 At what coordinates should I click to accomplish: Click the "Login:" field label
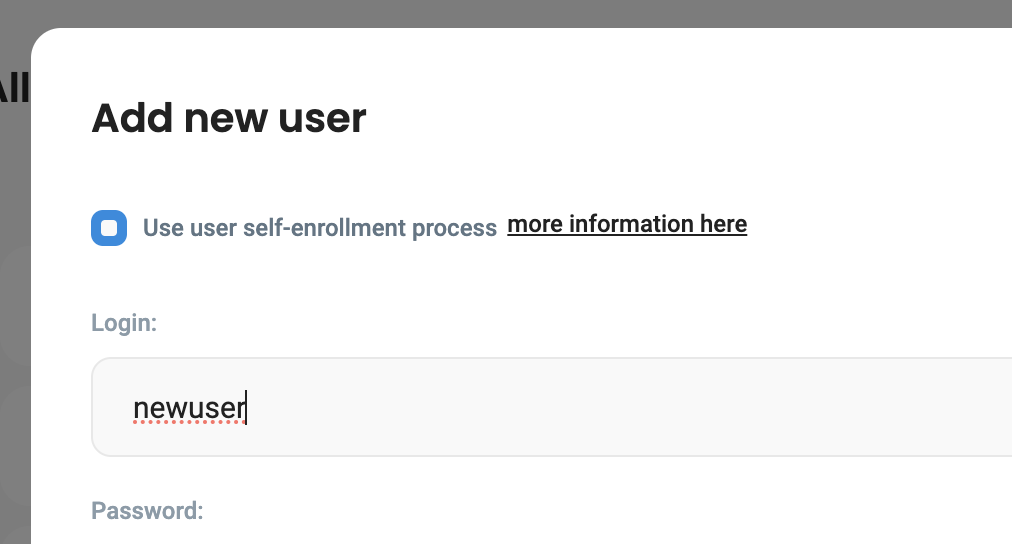click(124, 323)
